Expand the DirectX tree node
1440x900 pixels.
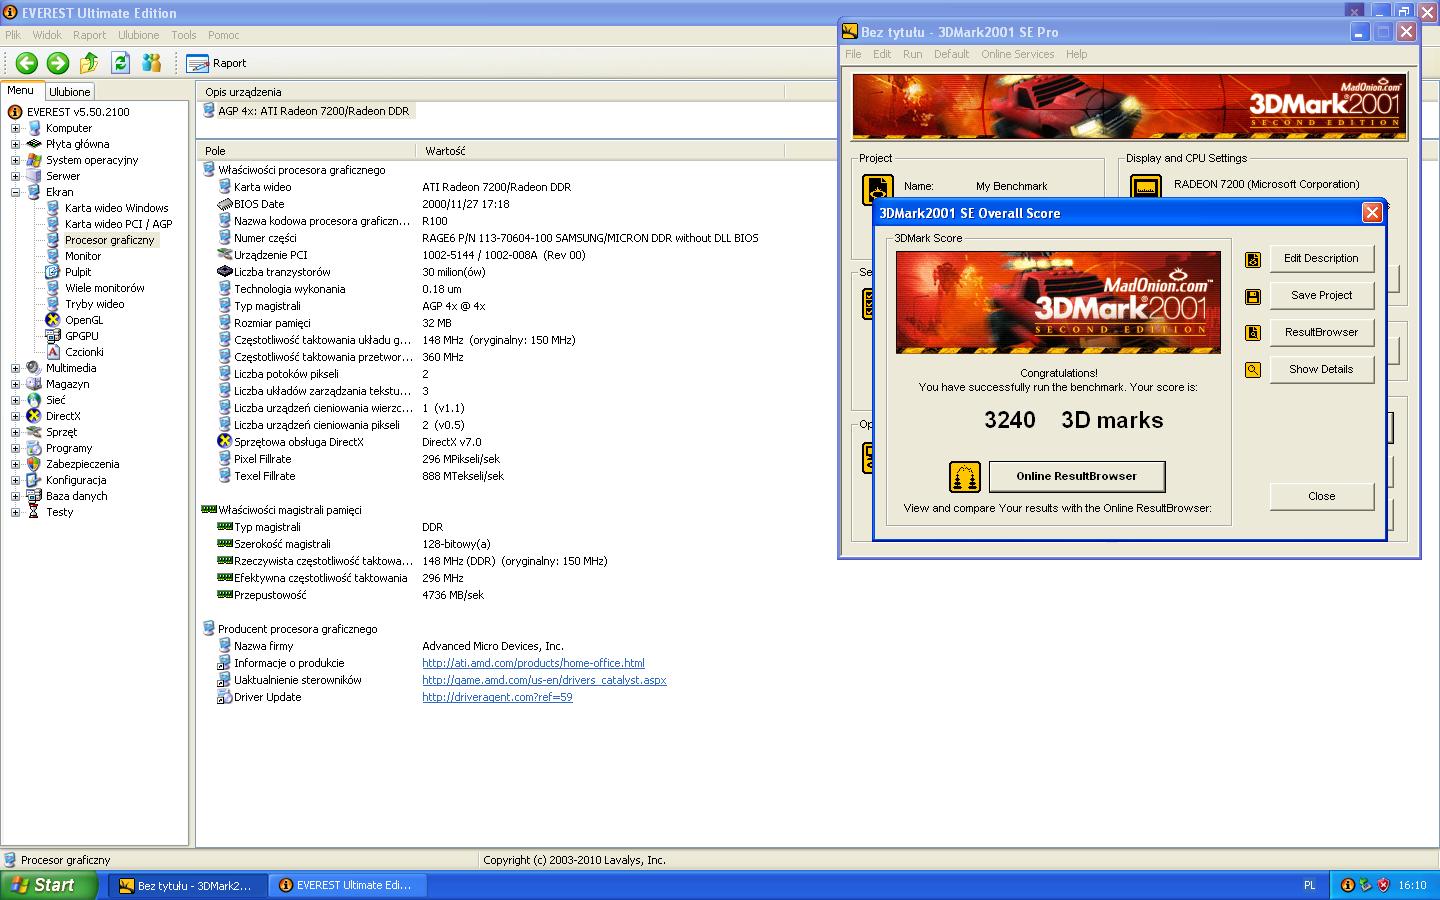[15, 416]
